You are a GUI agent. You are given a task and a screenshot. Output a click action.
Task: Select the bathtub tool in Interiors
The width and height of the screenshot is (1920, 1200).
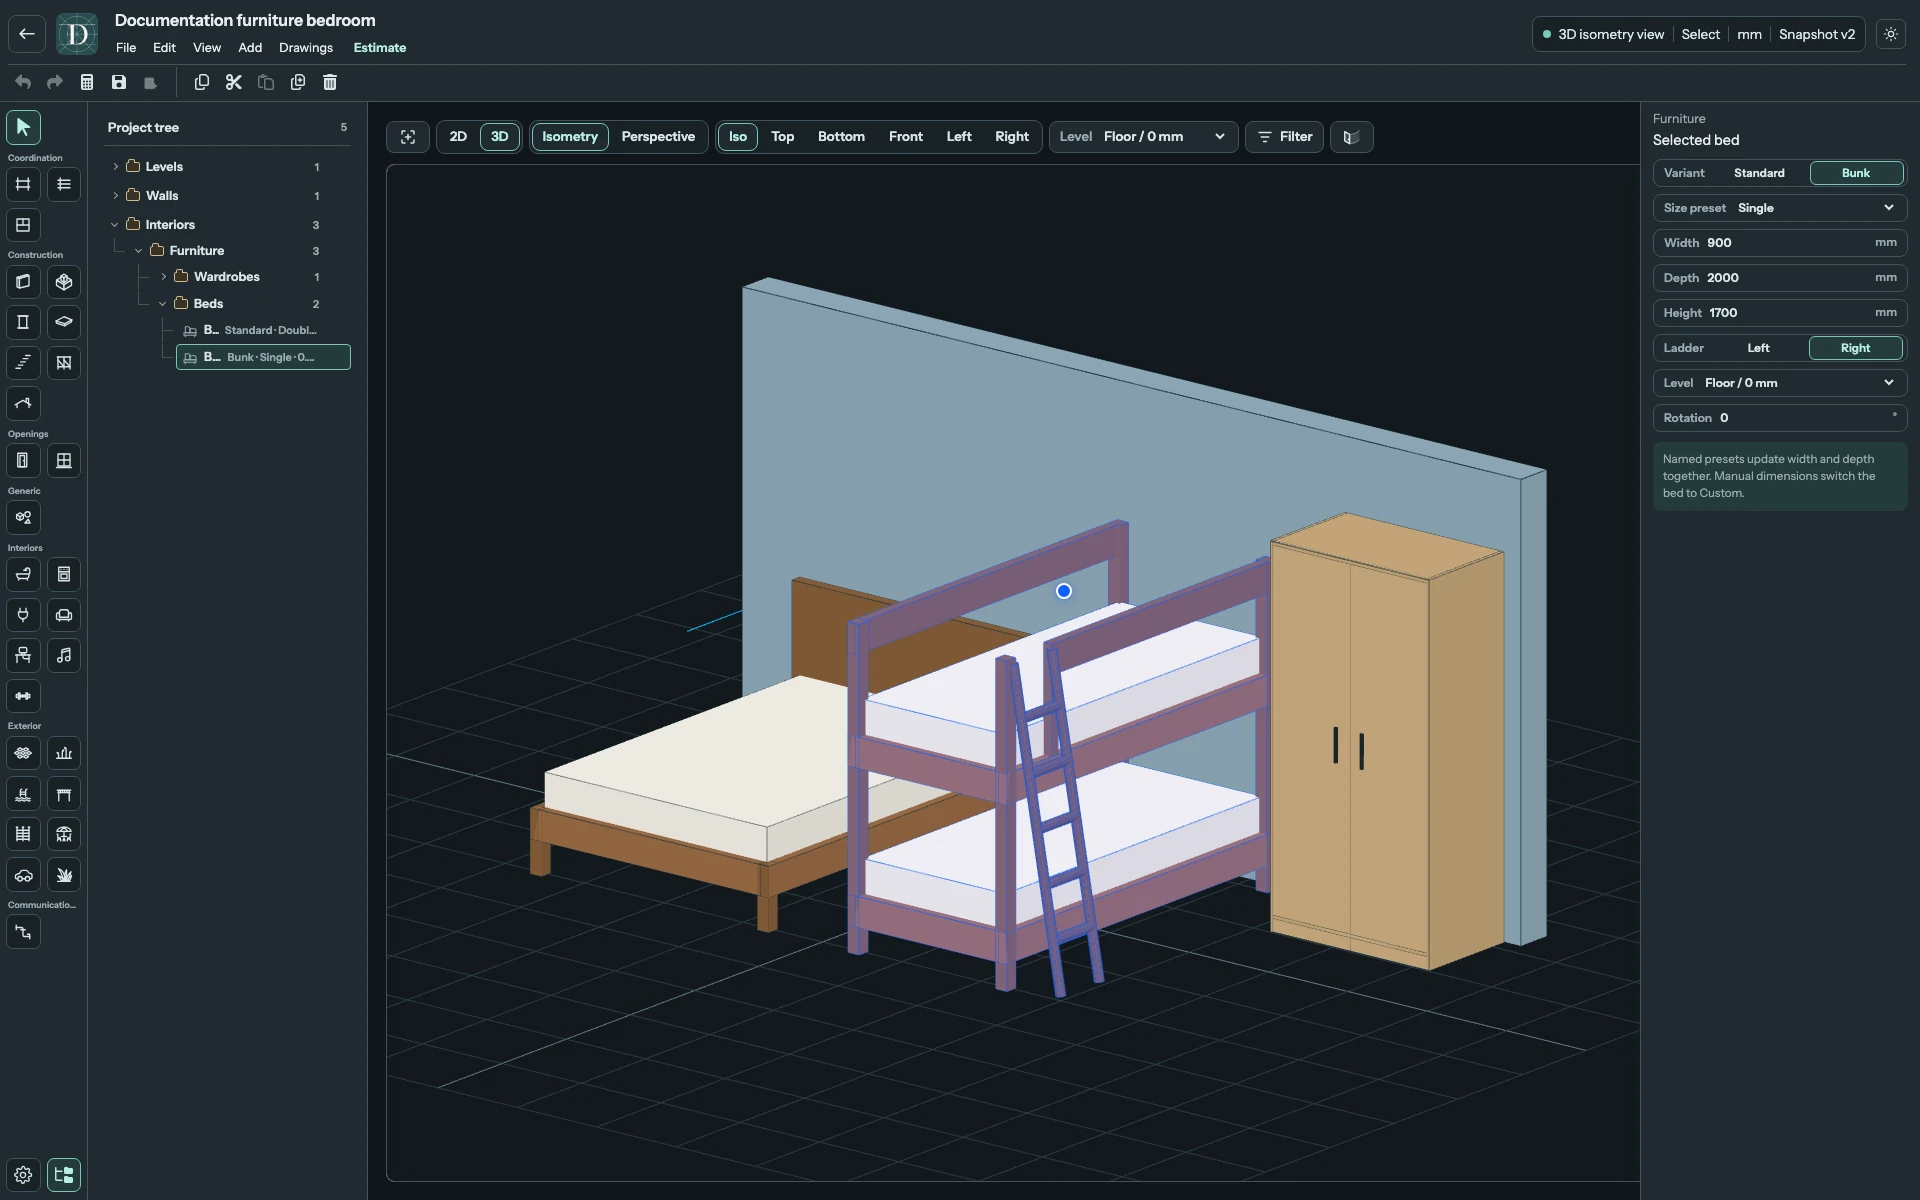pyautogui.click(x=23, y=574)
